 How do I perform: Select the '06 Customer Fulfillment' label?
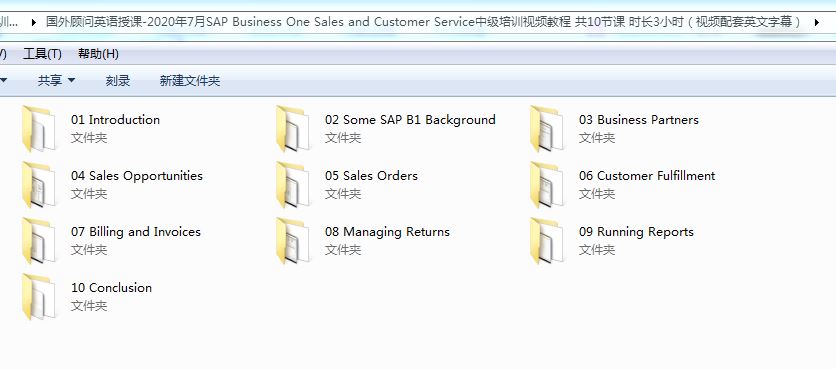(647, 176)
